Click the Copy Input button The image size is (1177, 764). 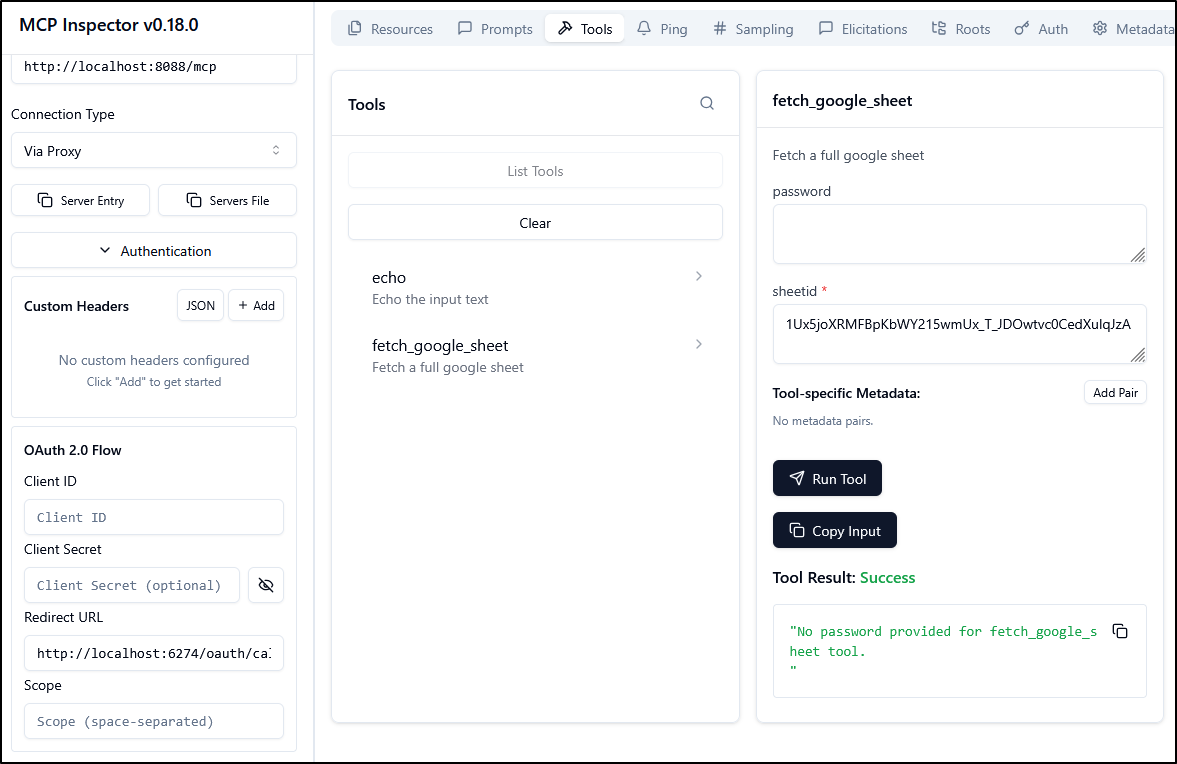tap(834, 531)
